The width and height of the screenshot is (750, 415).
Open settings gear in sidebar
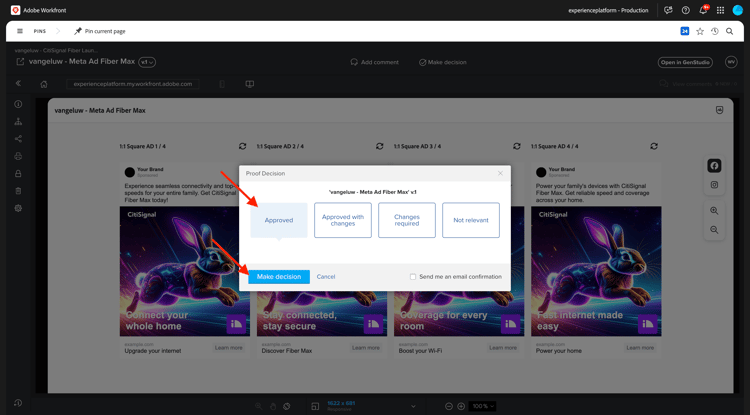[18, 208]
